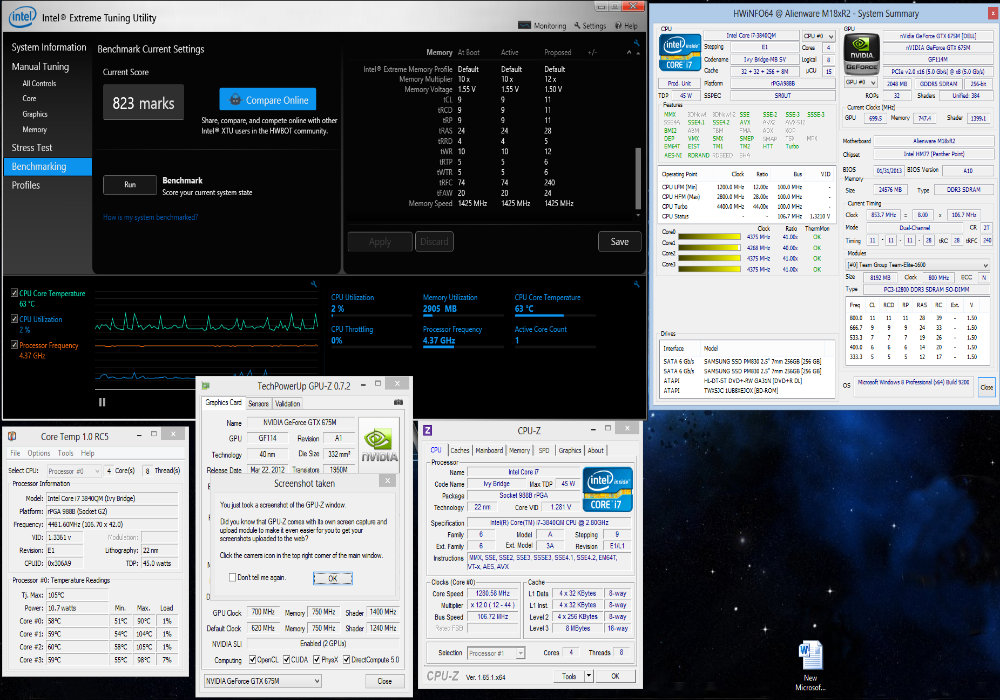The width and height of the screenshot is (1000, 700).
Task: Switch to Sensors tab in GPU-Z
Action: 258,404
